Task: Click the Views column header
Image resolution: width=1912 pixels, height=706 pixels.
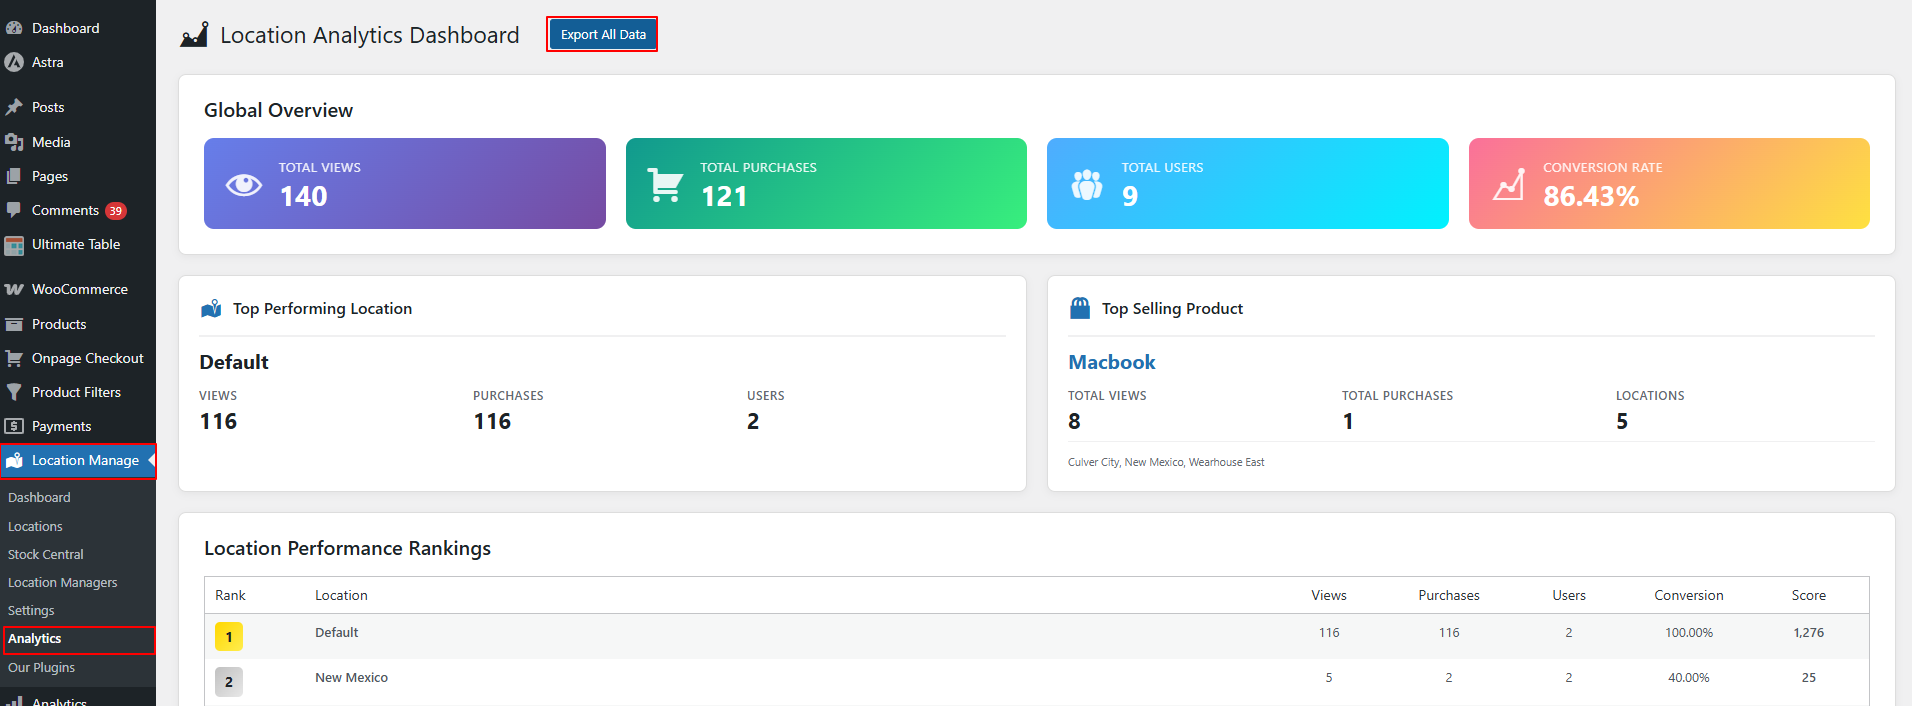Action: click(1329, 595)
